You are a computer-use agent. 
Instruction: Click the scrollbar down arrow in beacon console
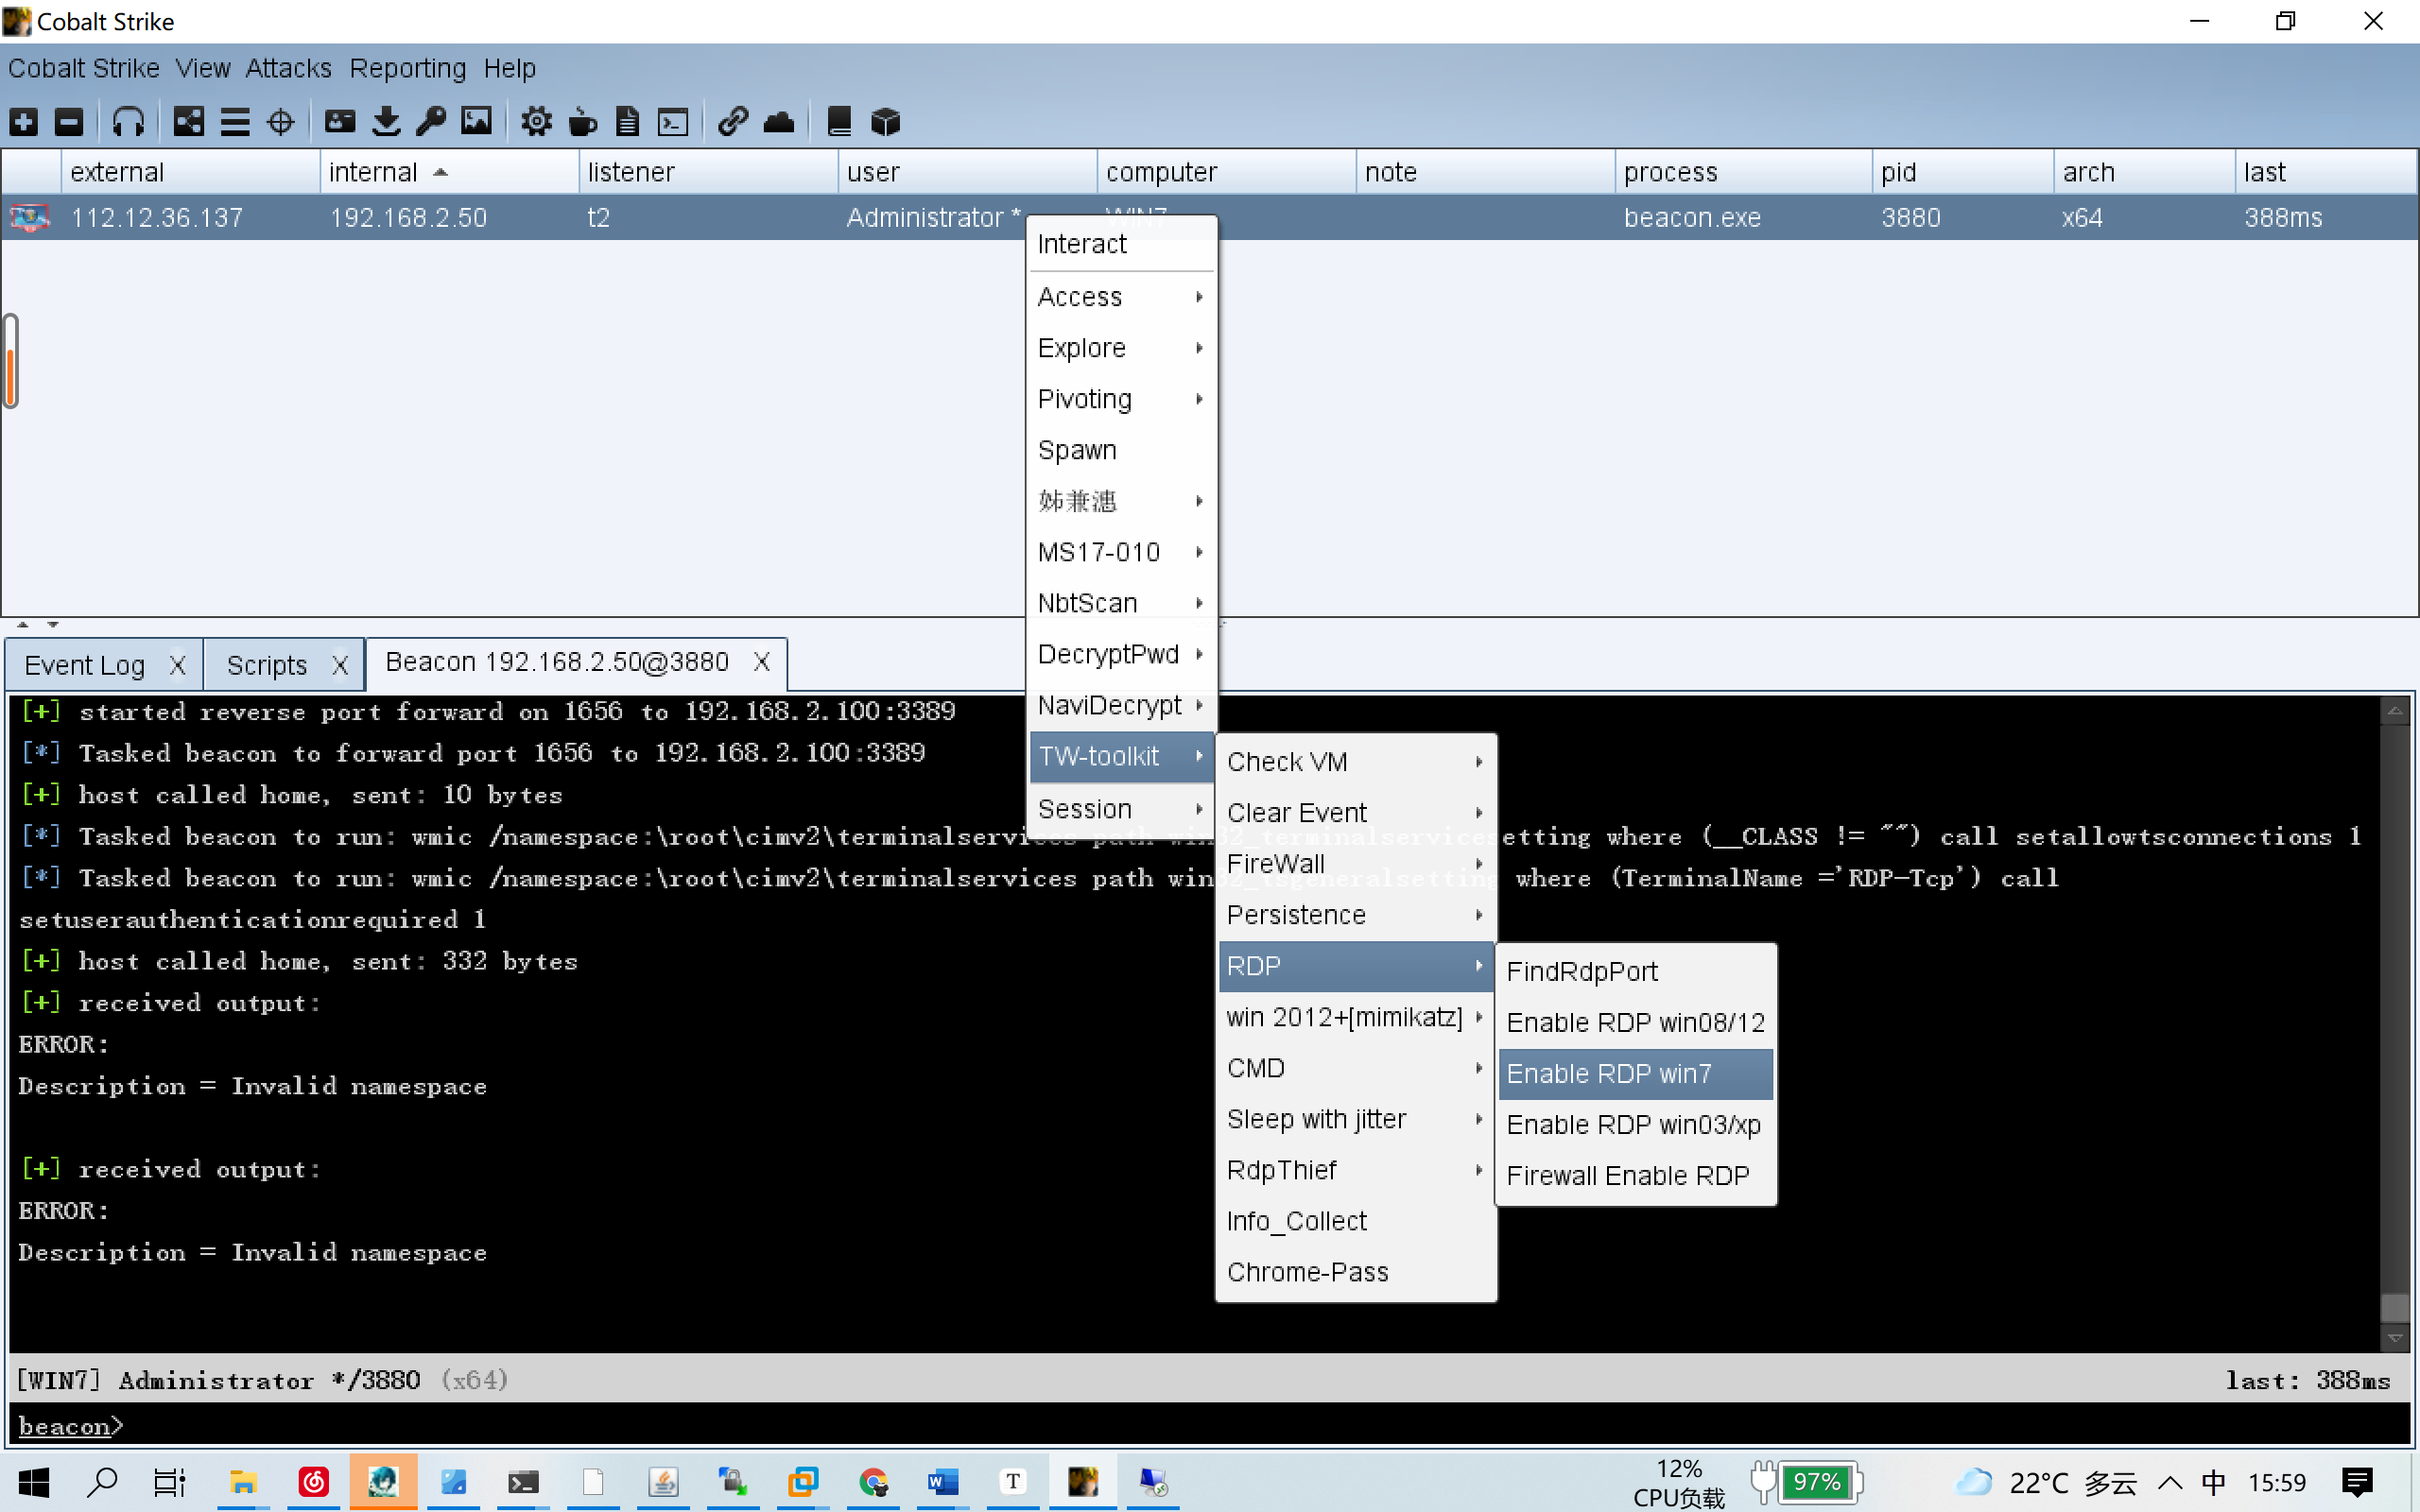tap(2394, 1337)
